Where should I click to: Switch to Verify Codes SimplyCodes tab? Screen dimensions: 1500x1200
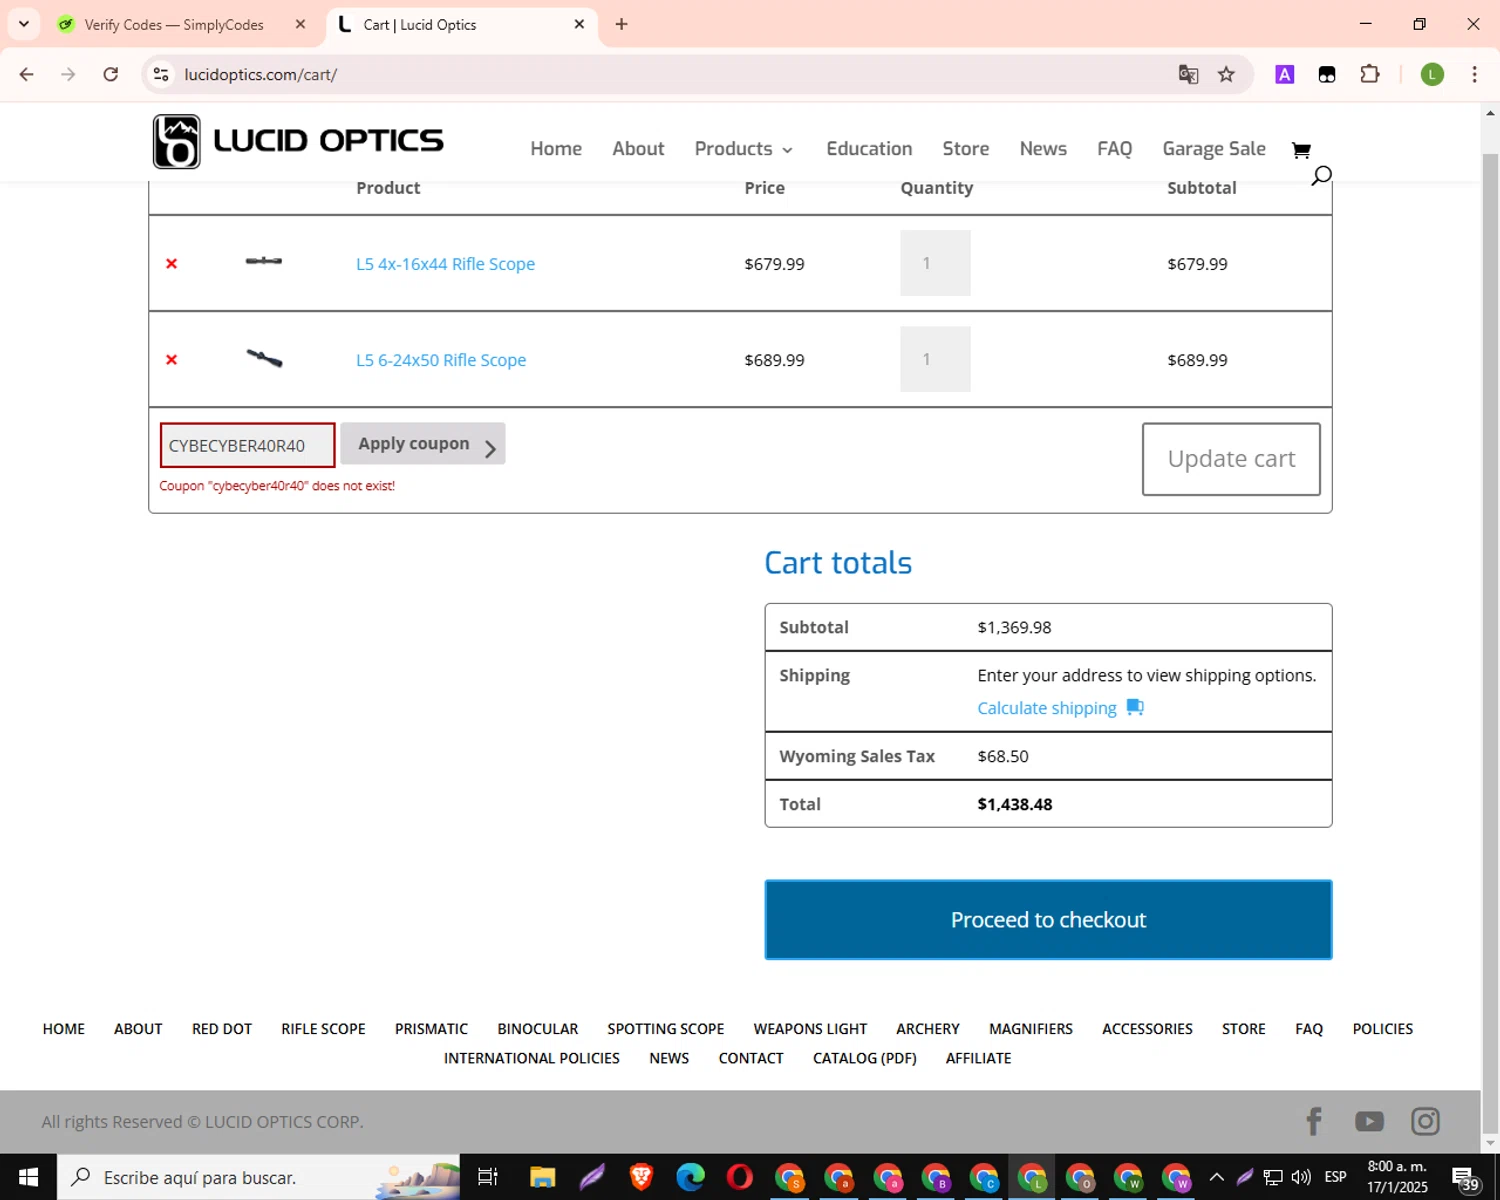(173, 25)
